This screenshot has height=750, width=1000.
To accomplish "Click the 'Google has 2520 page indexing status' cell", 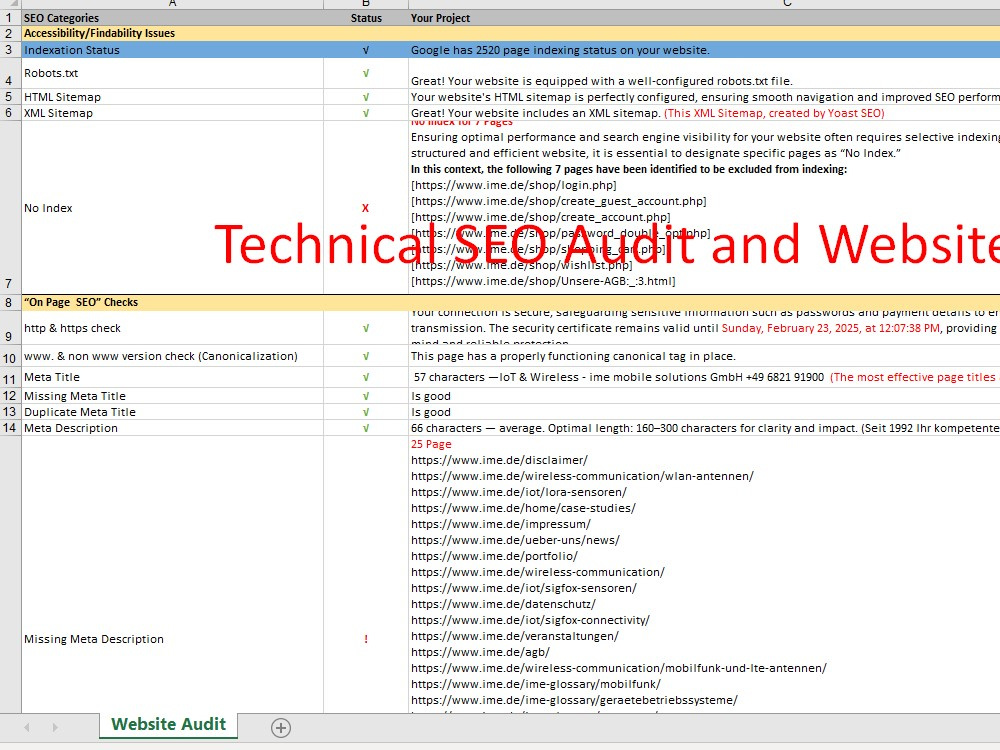I will 704,50.
